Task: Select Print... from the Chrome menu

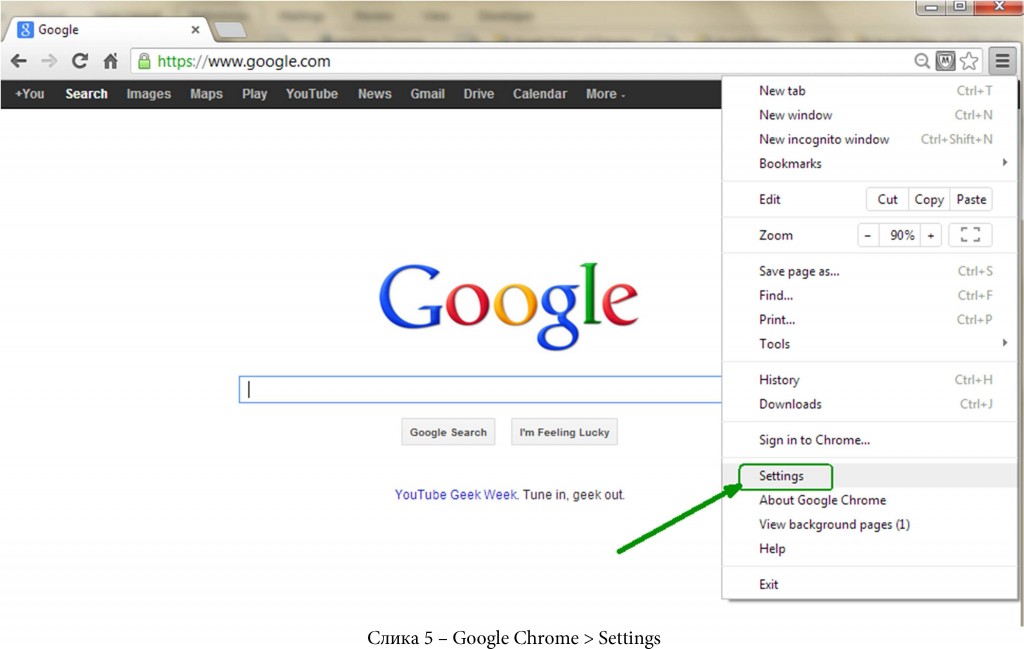Action: [x=870, y=319]
